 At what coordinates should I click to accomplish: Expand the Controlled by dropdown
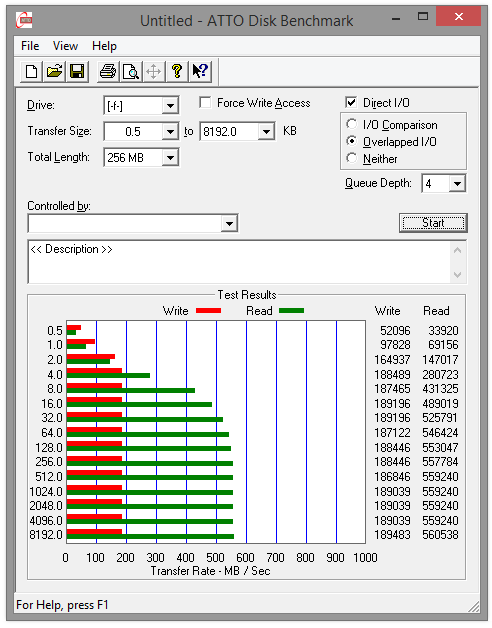coord(230,223)
